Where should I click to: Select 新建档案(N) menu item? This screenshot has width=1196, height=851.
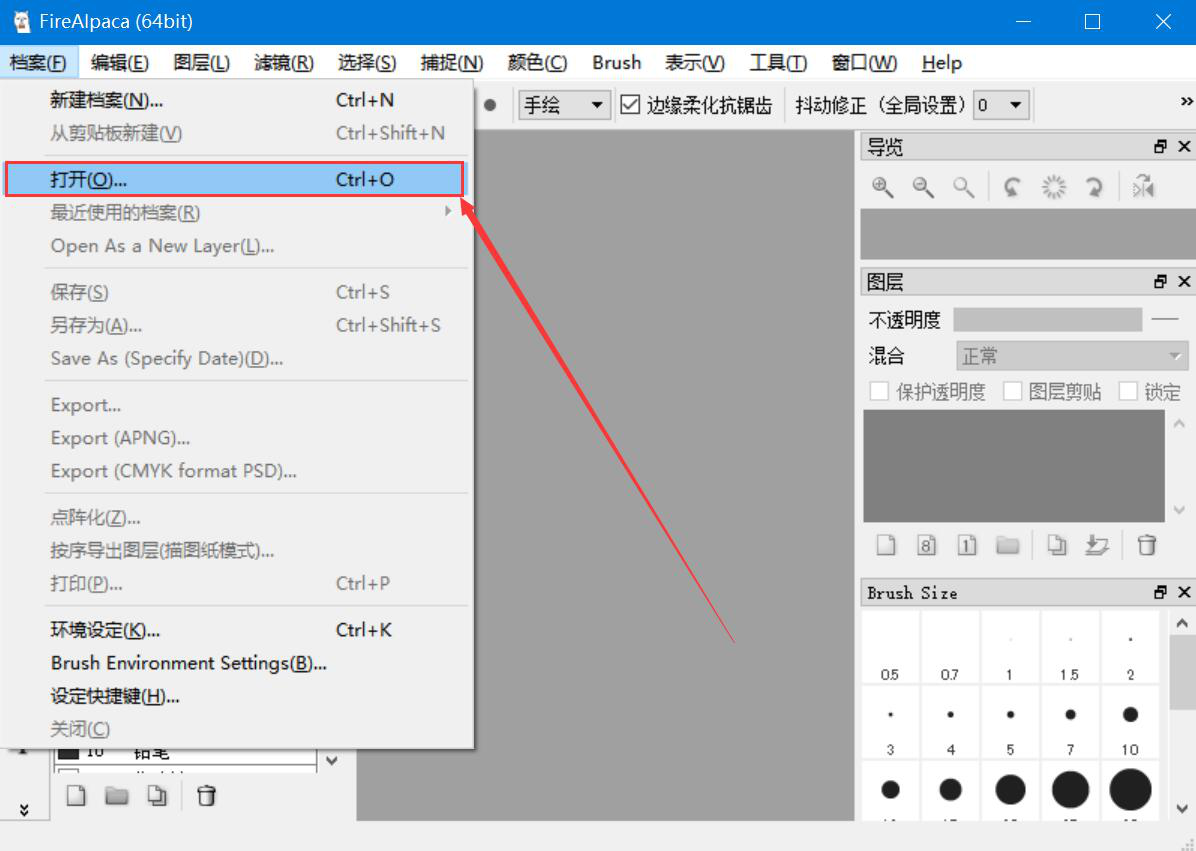pyautogui.click(x=236, y=100)
